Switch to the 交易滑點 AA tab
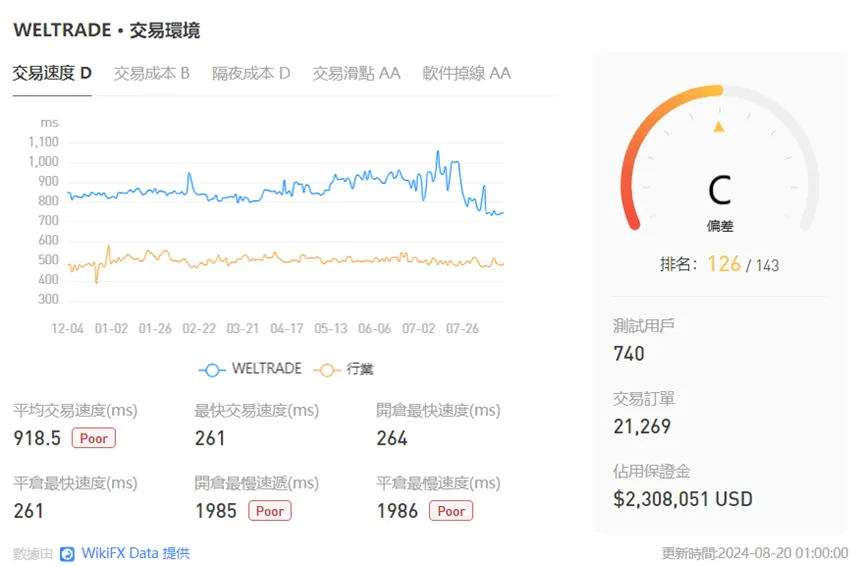Viewport: 865px width, 567px height. pyautogui.click(x=356, y=73)
